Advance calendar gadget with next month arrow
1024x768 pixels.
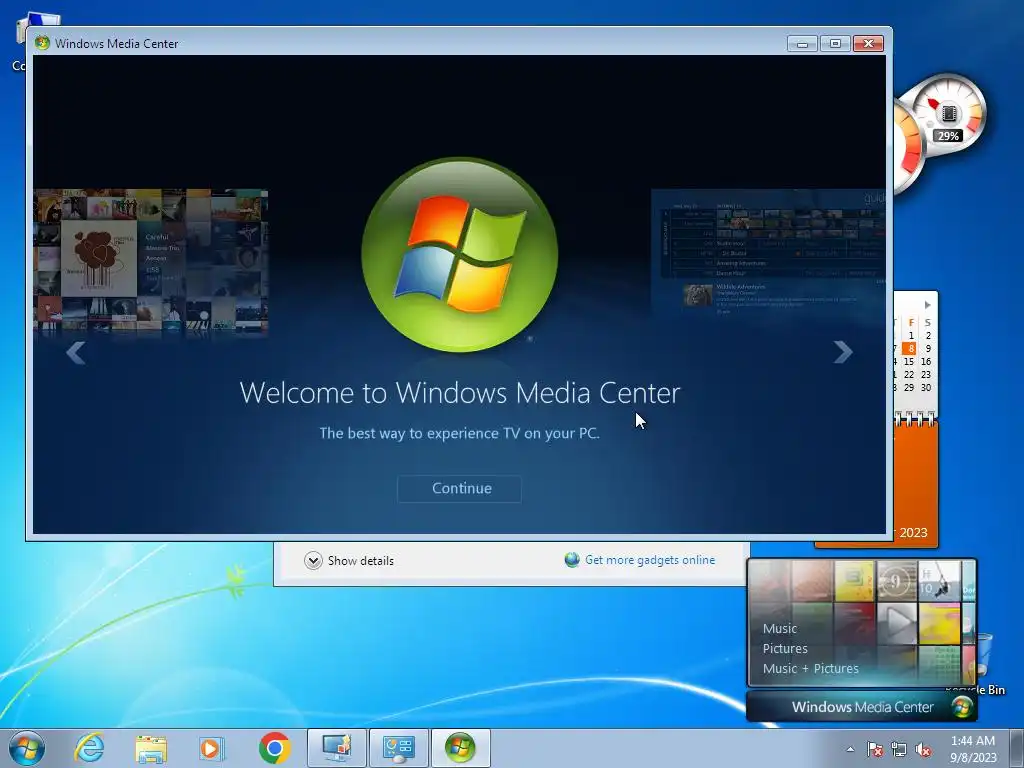tap(927, 305)
